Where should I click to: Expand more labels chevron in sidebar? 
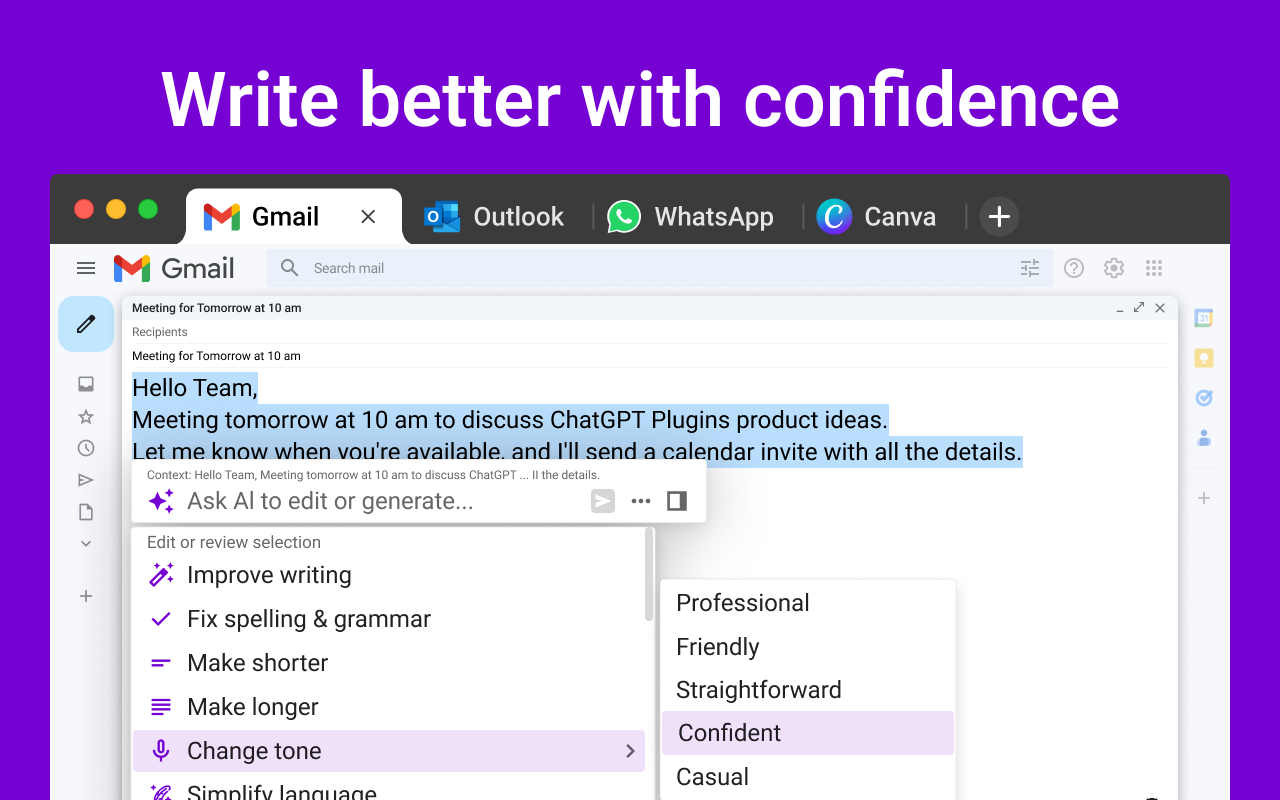[86, 544]
